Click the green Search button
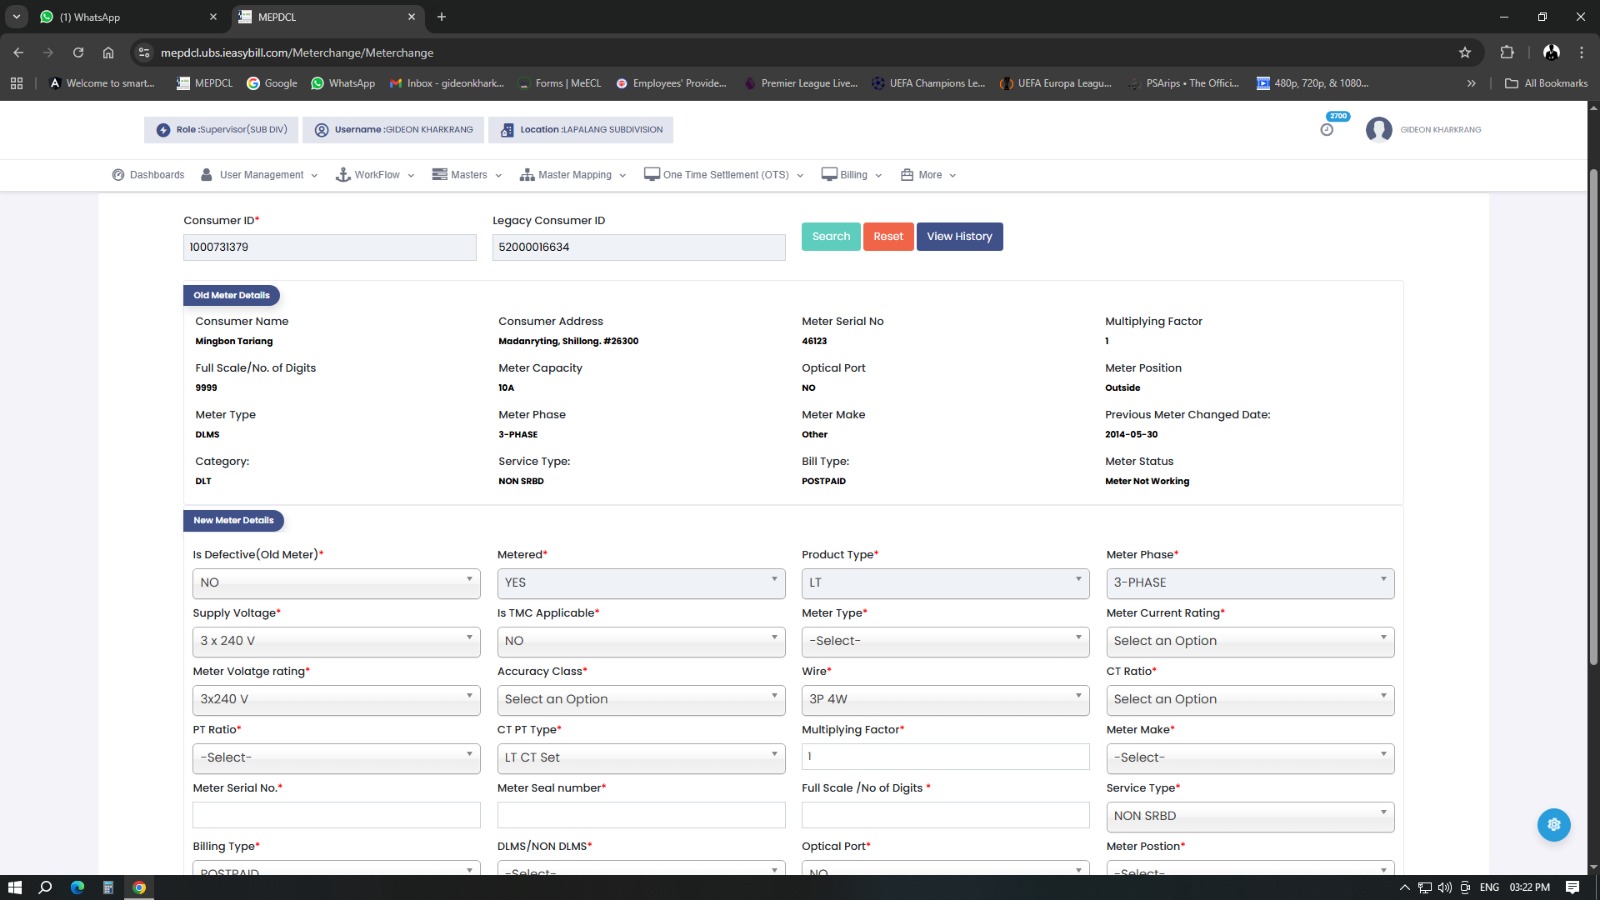The height and width of the screenshot is (900, 1600). 830,237
